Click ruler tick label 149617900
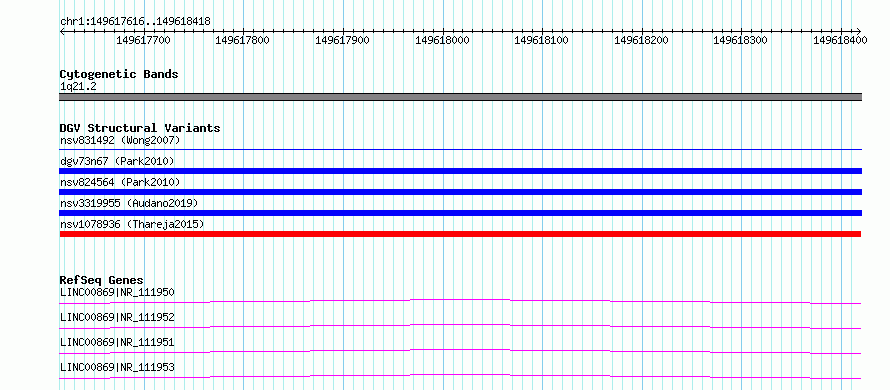Viewport: 890px width, 390px height. pos(342,40)
